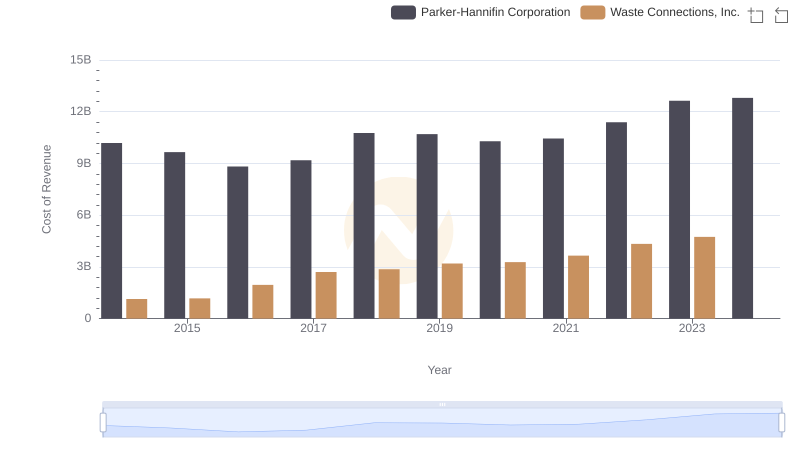The image size is (800, 461).
Task: Click the 2019 Waste Connections tan bar
Action: 452,291
